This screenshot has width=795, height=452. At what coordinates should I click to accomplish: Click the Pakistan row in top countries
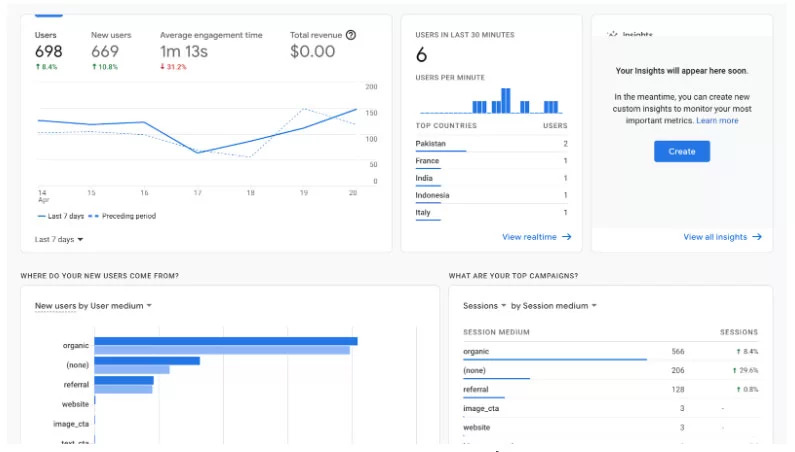(x=491, y=144)
